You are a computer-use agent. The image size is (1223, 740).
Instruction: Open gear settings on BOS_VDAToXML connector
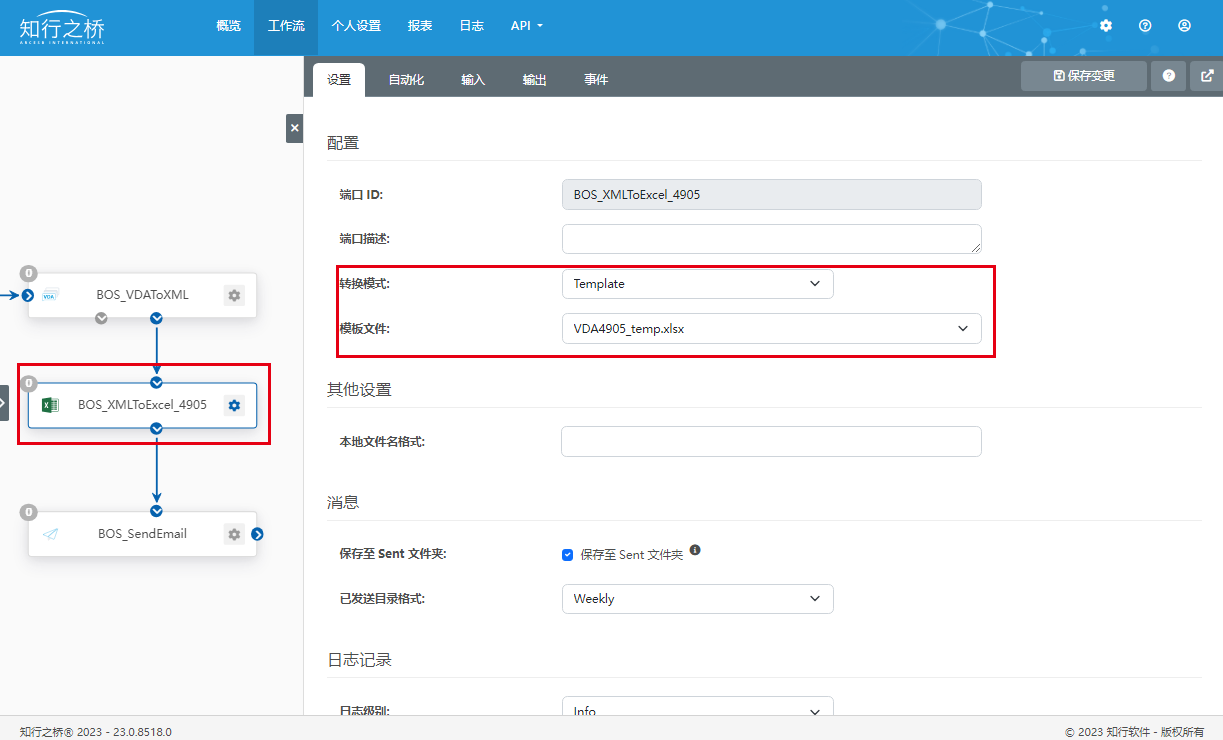click(x=234, y=295)
